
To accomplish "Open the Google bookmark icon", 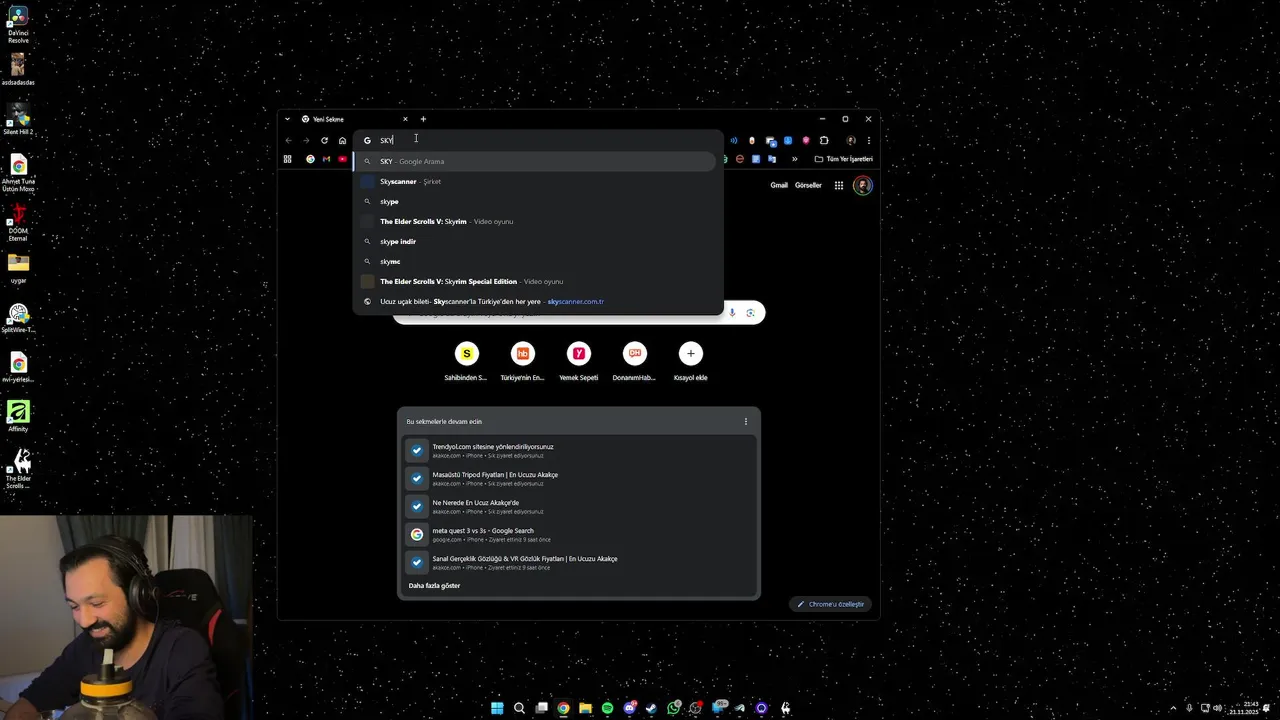I will [310, 159].
